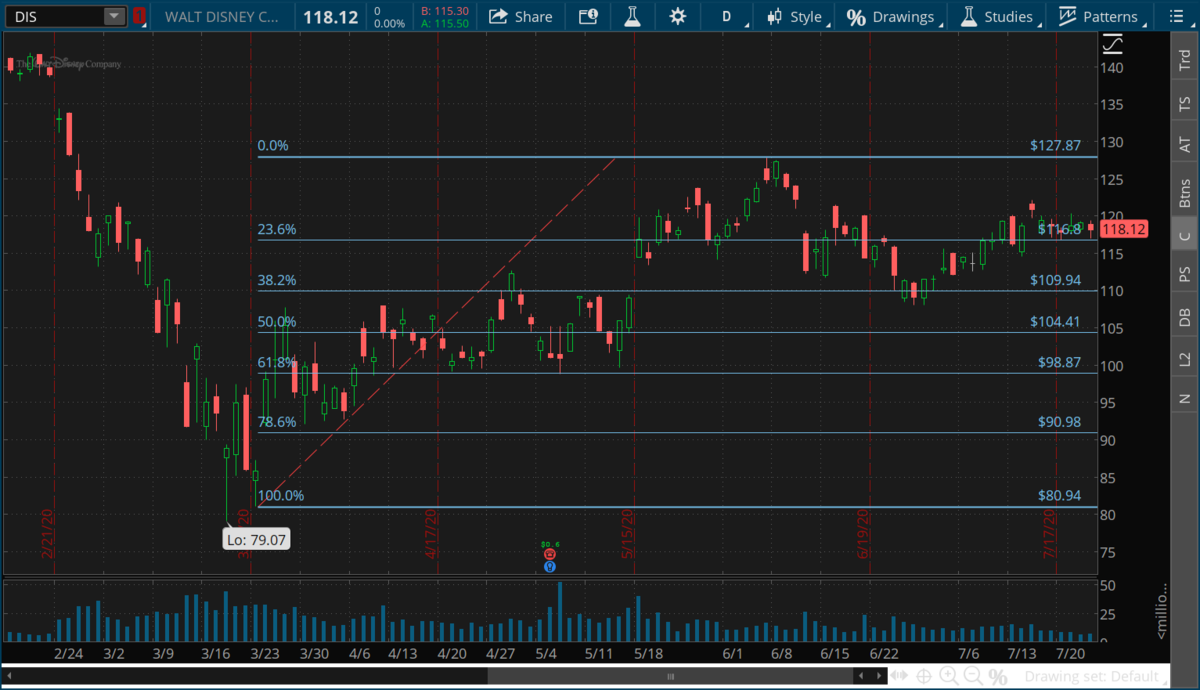This screenshot has width=1200, height=690.
Task: Click the scroll-right arrow below chart
Action: click(x=877, y=677)
